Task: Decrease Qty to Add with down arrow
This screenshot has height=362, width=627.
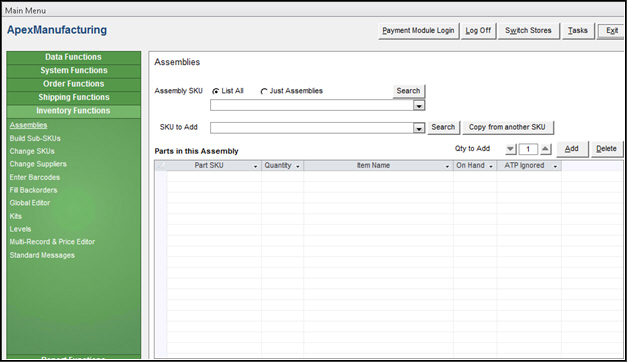Action: click(510, 149)
